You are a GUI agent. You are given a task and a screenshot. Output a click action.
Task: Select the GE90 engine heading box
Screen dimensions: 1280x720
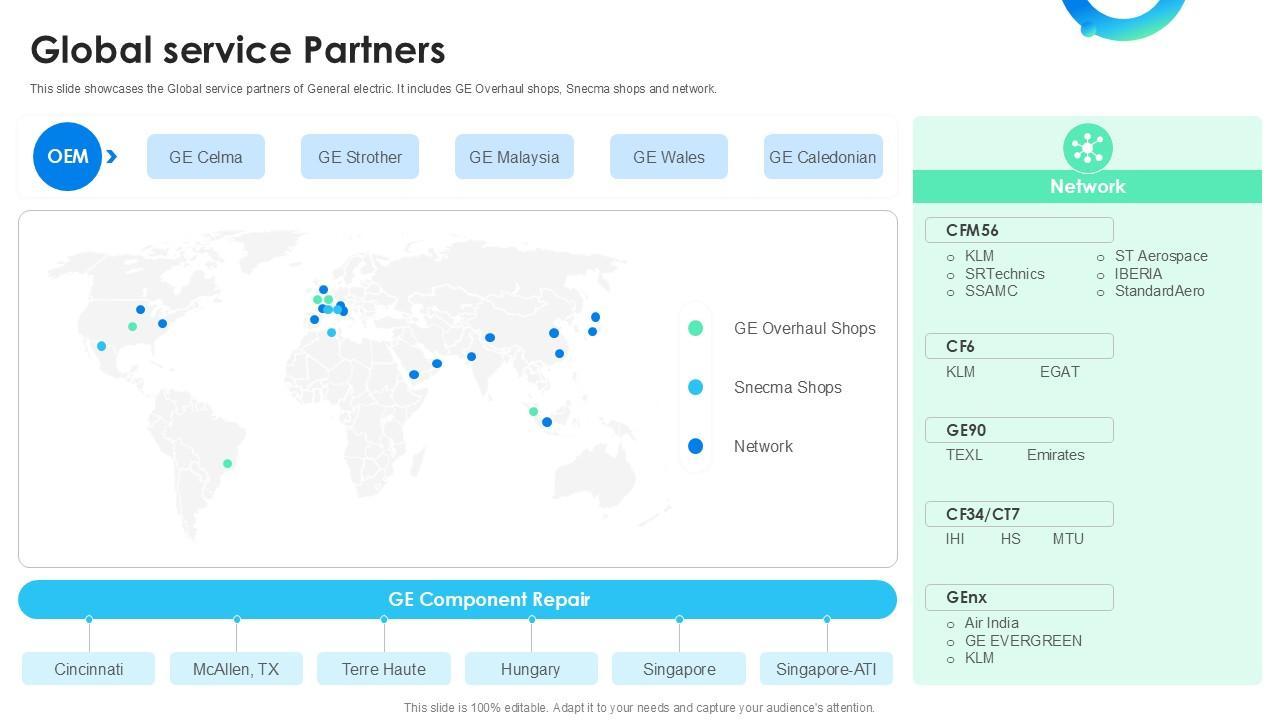point(1019,430)
